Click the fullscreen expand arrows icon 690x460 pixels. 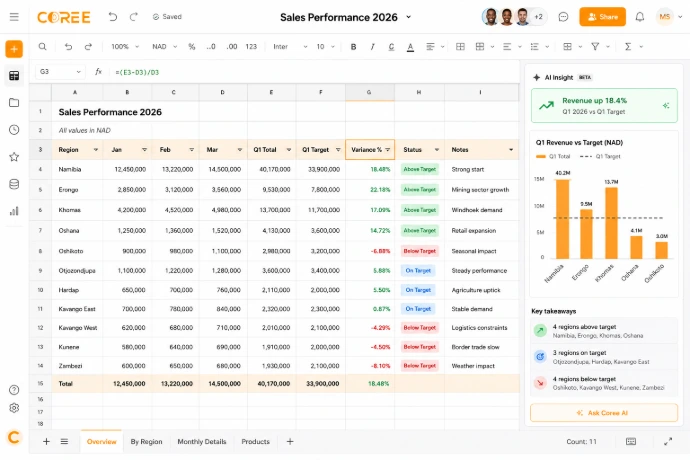click(668, 441)
